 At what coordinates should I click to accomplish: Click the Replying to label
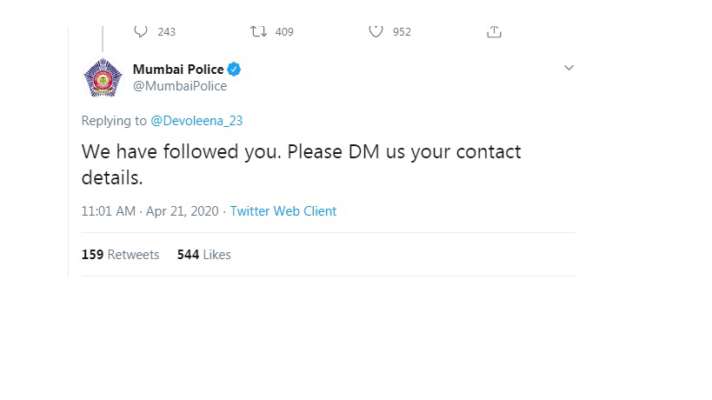[114, 121]
